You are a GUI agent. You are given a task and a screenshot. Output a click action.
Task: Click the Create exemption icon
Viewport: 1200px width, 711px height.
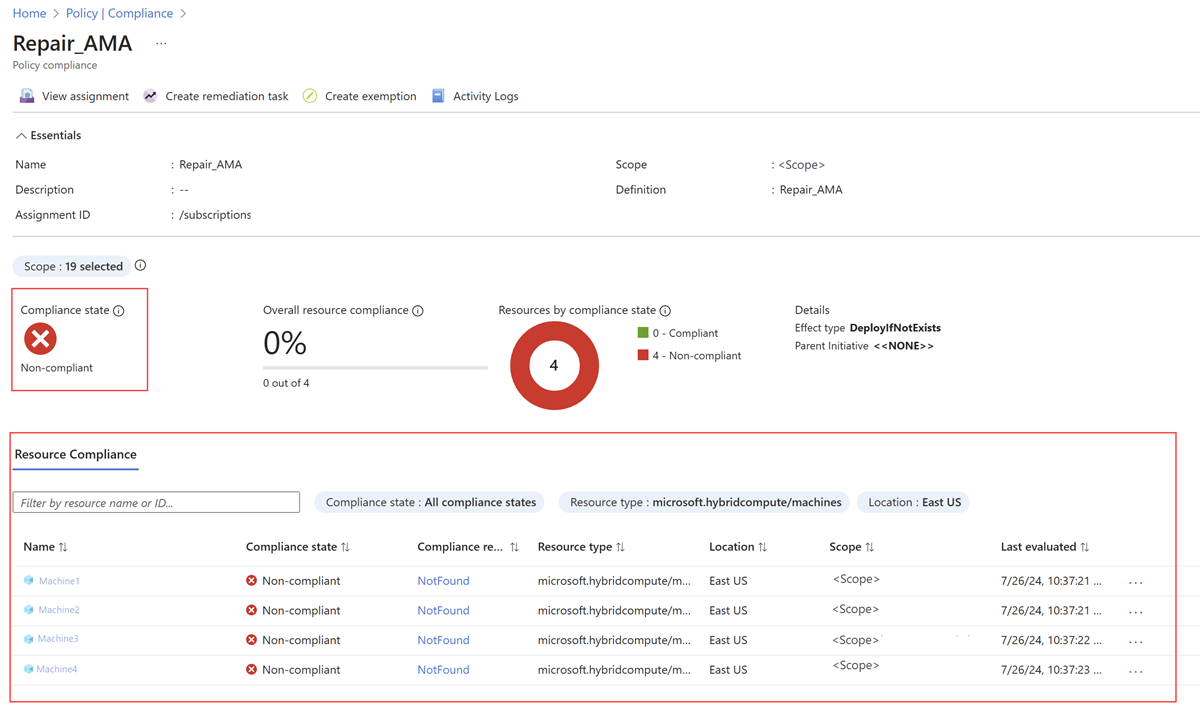point(310,96)
